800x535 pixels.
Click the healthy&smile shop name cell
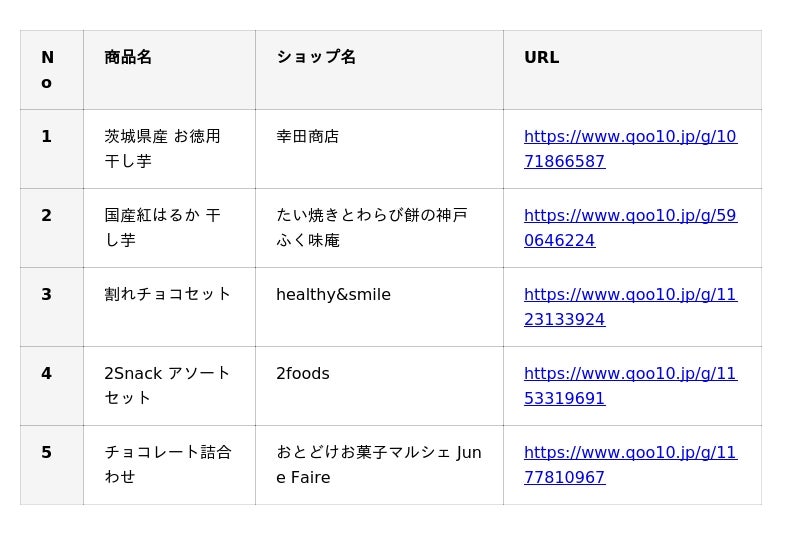[x=333, y=295]
